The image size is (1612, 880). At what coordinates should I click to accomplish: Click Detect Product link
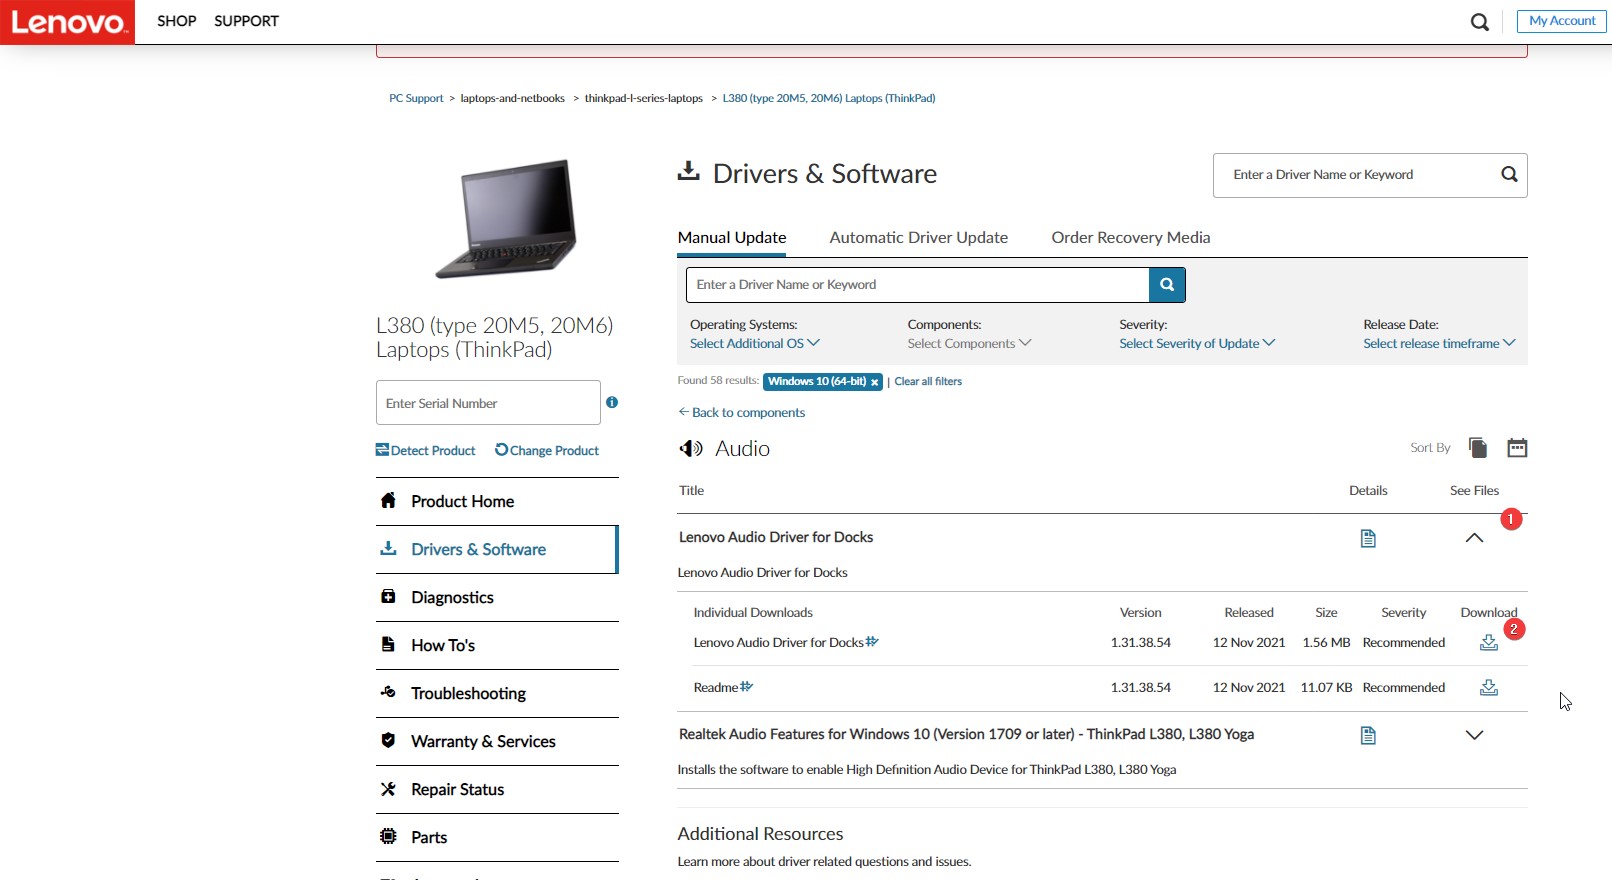pos(425,451)
